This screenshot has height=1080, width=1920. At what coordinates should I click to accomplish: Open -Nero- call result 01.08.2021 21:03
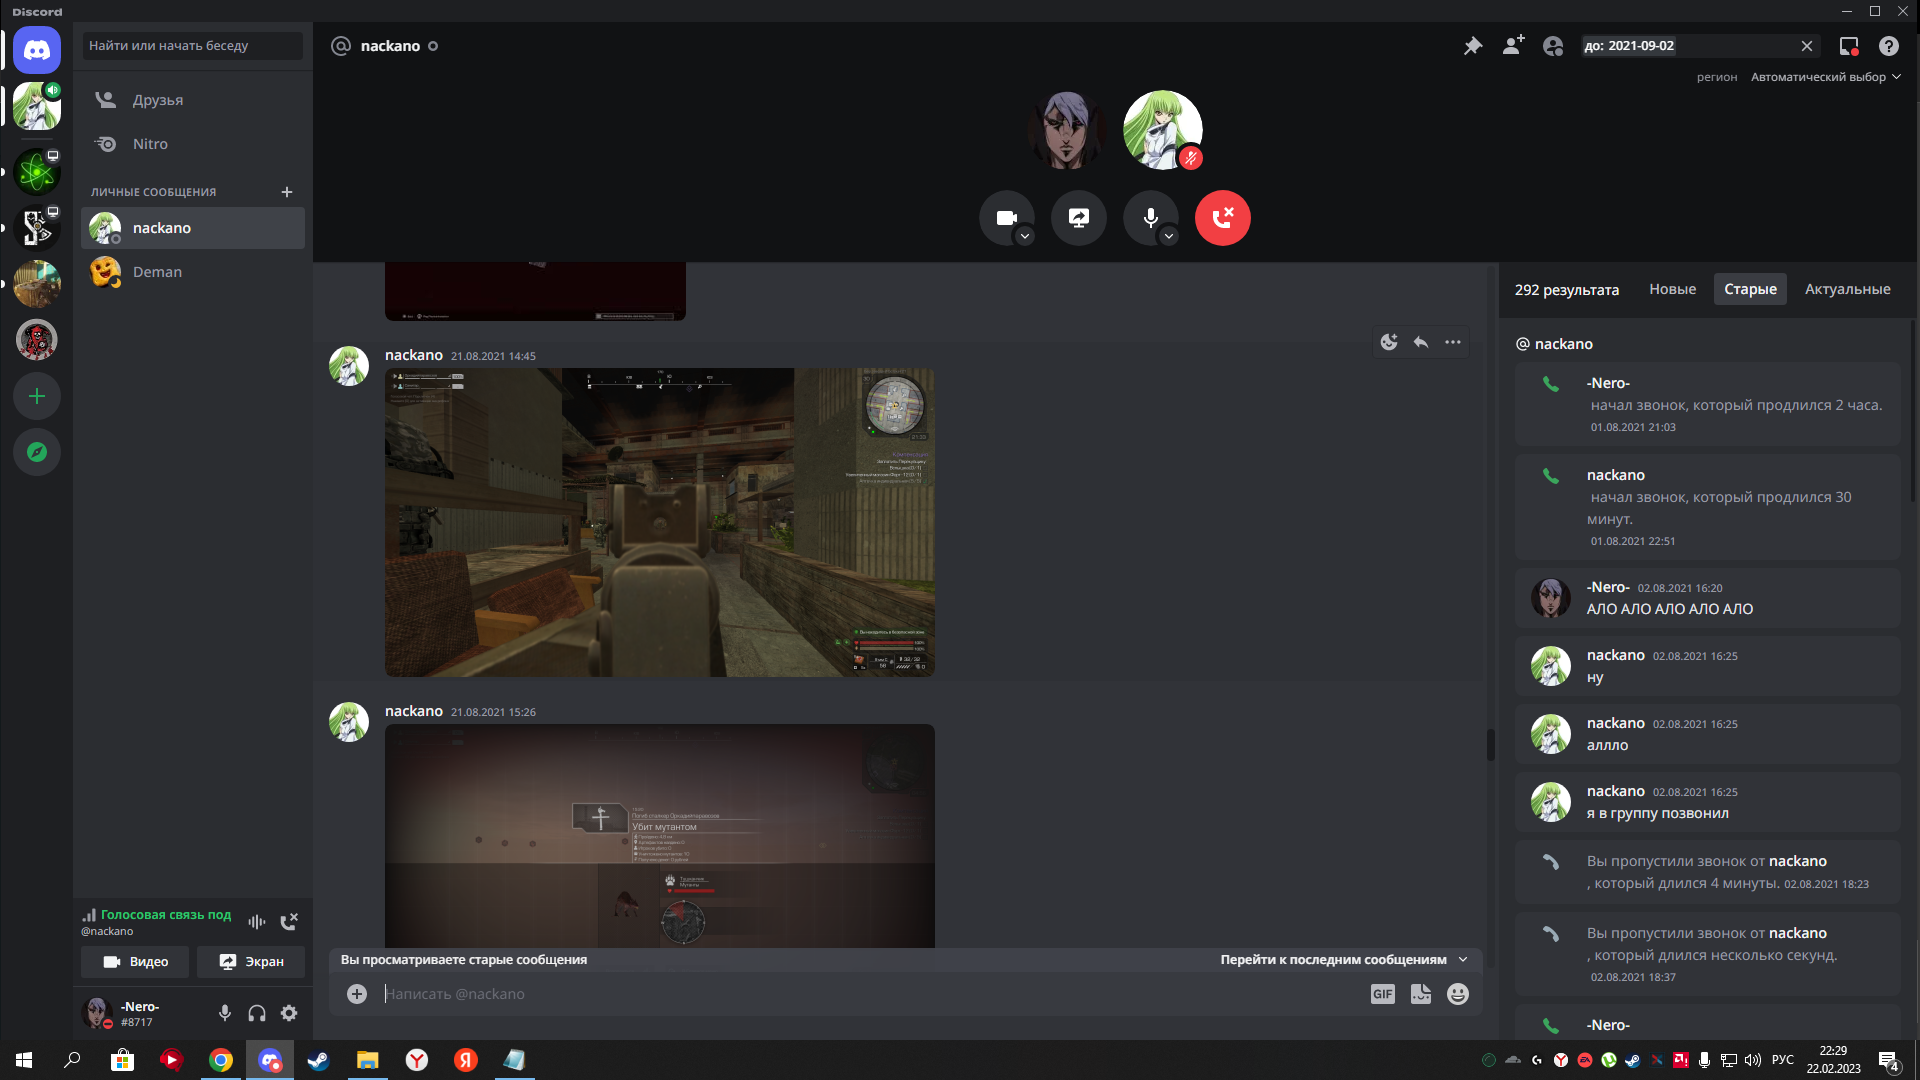[1708, 404]
